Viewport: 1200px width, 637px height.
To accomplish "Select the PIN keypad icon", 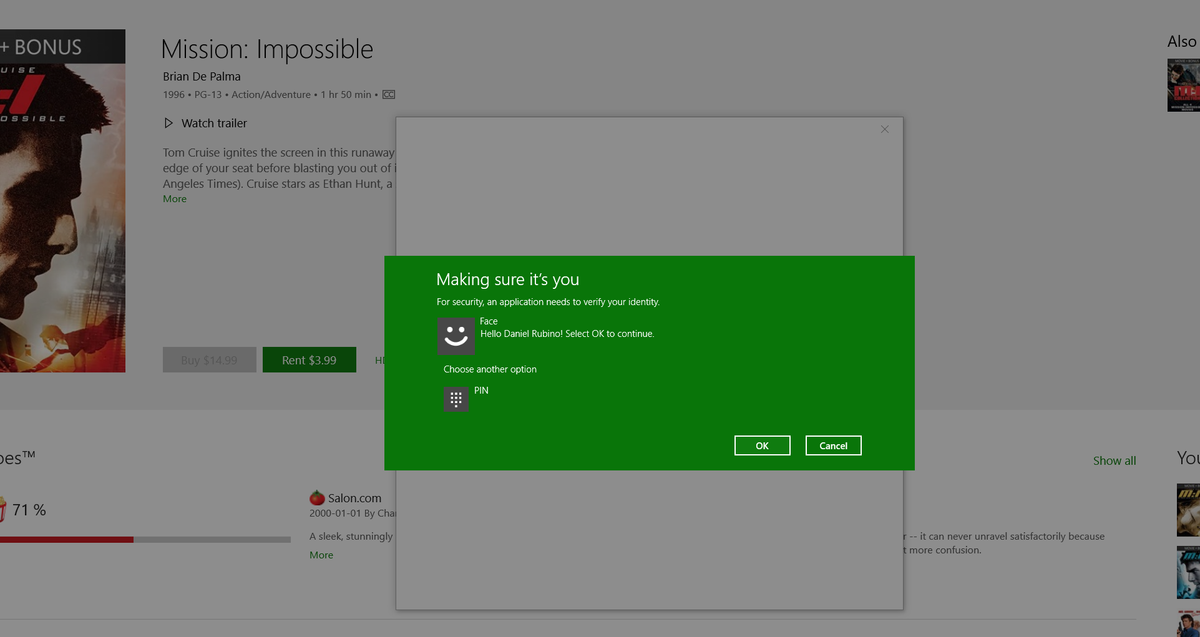I will click(x=456, y=399).
